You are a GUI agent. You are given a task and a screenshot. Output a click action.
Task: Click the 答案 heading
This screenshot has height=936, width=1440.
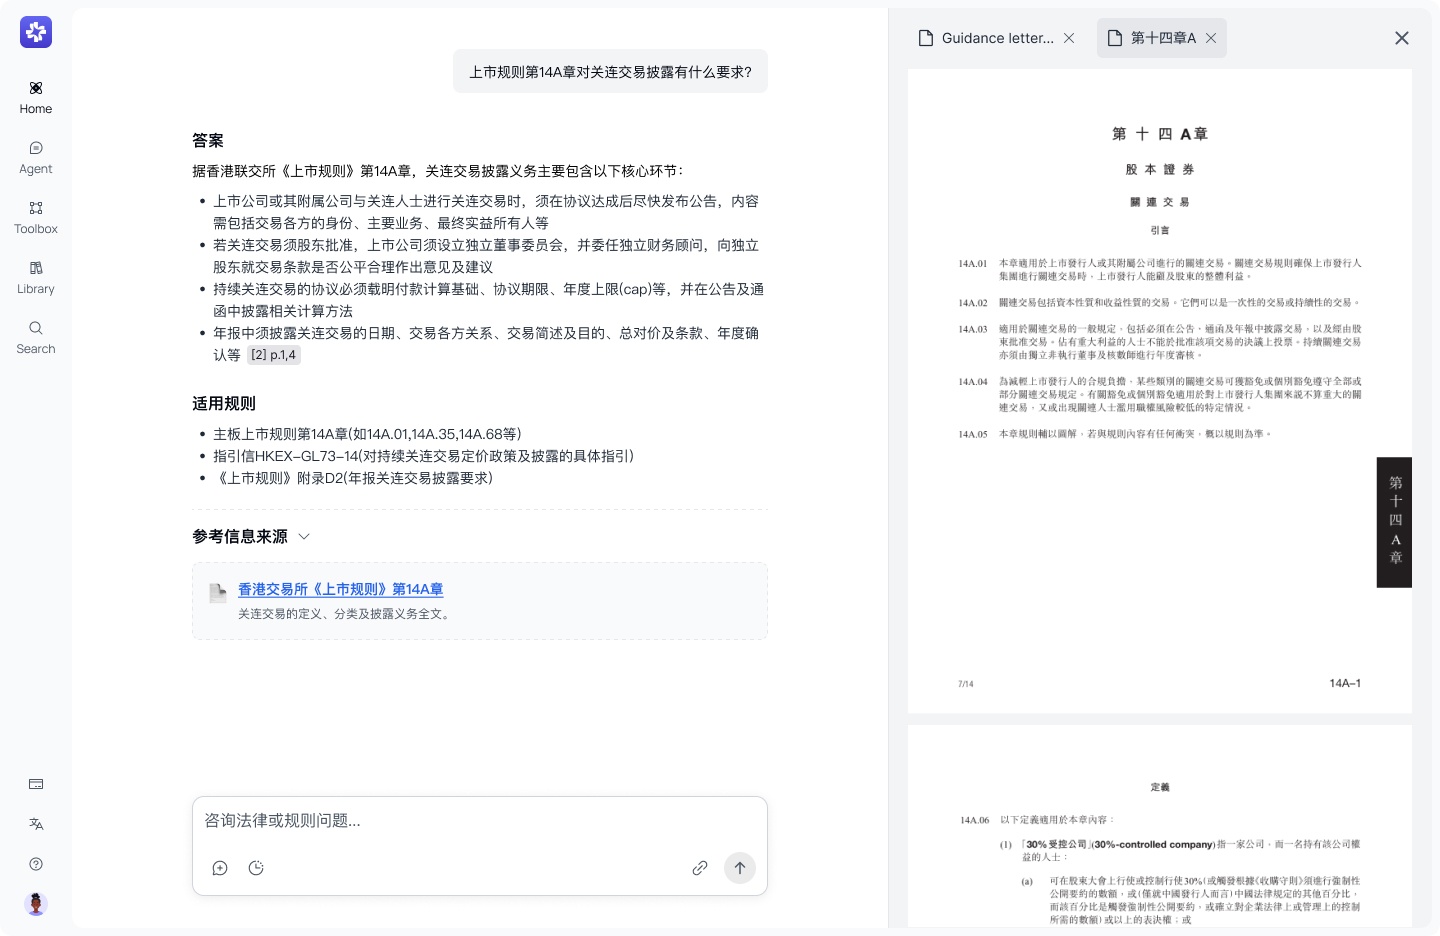(x=208, y=141)
